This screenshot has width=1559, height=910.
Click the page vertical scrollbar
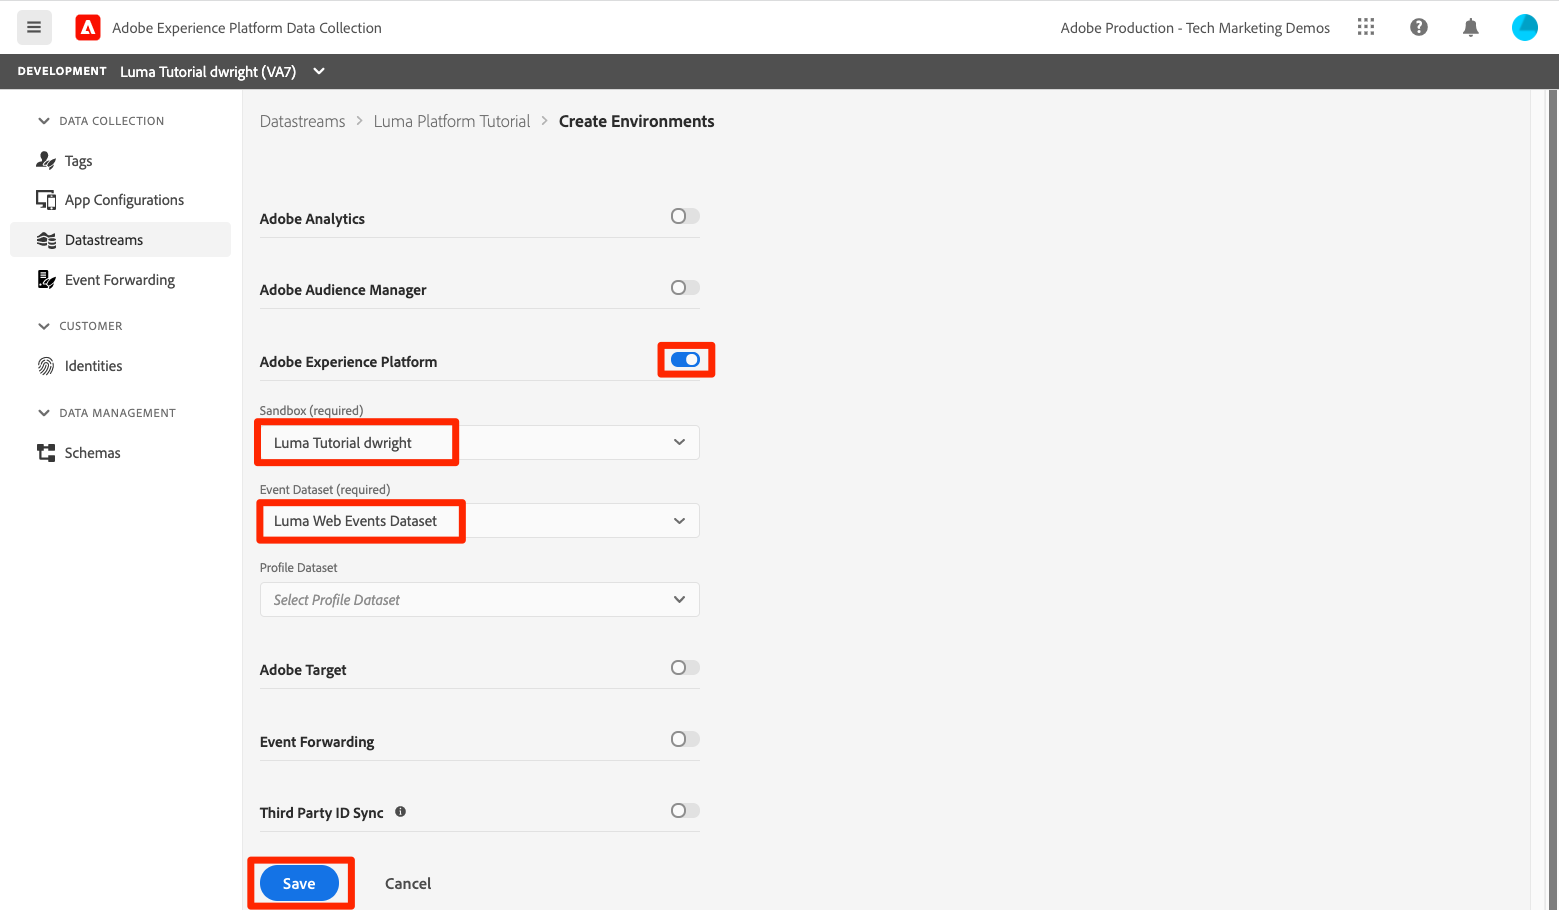1552,500
